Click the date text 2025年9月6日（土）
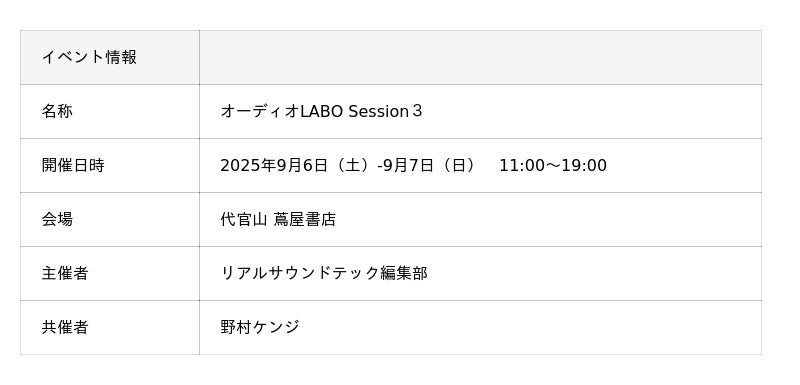Image resolution: width=800 pixels, height=385 pixels. click(298, 165)
